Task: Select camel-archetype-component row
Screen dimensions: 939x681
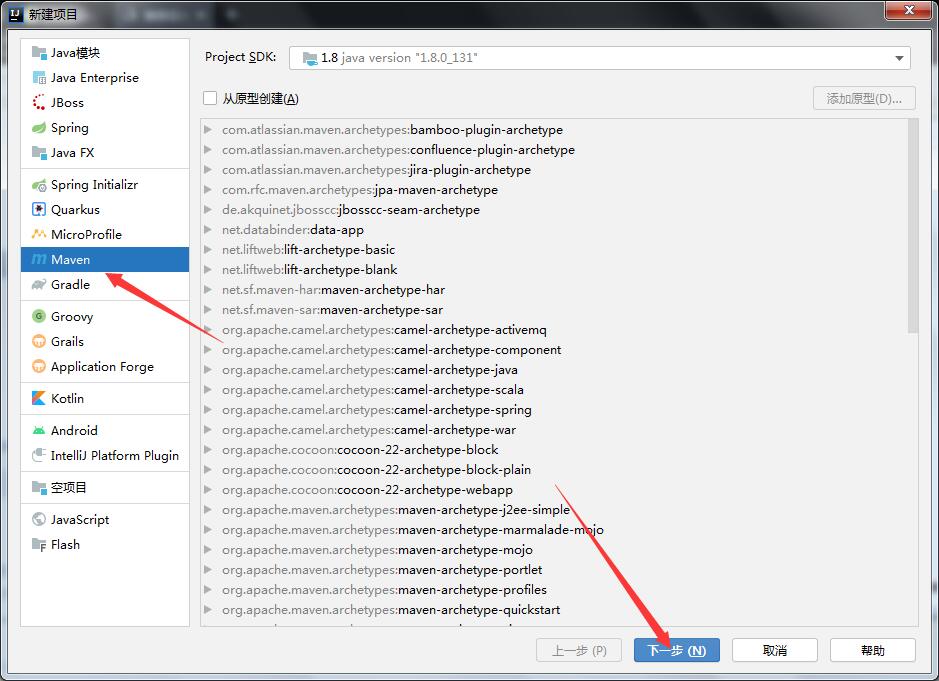Action: pos(554,350)
